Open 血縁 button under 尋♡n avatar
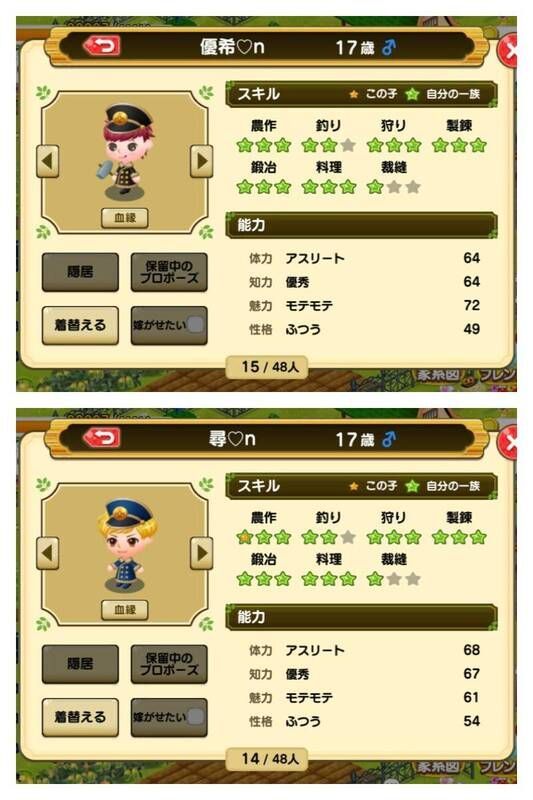This screenshot has width=533, height=800. click(x=125, y=610)
